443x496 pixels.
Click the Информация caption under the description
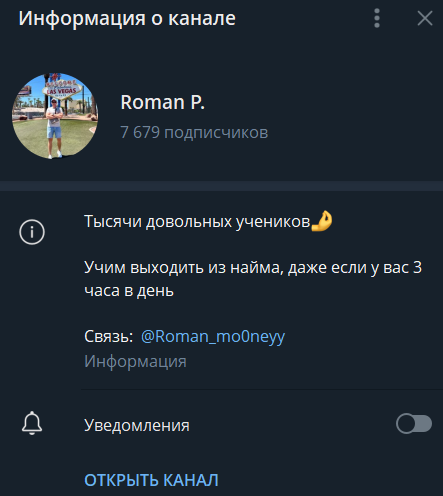coord(135,362)
